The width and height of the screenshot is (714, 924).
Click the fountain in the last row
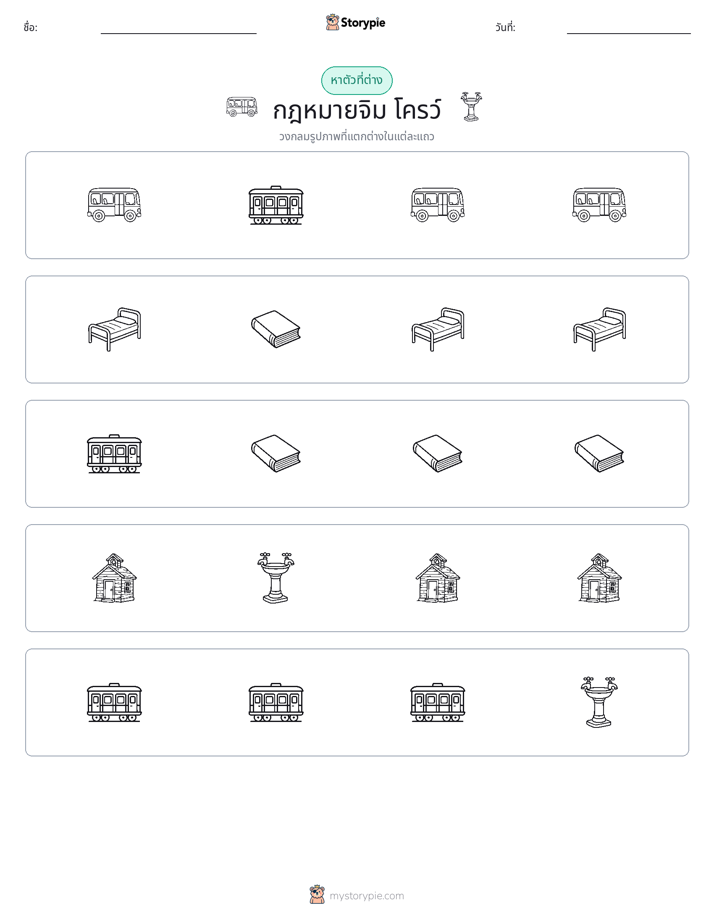tap(599, 702)
